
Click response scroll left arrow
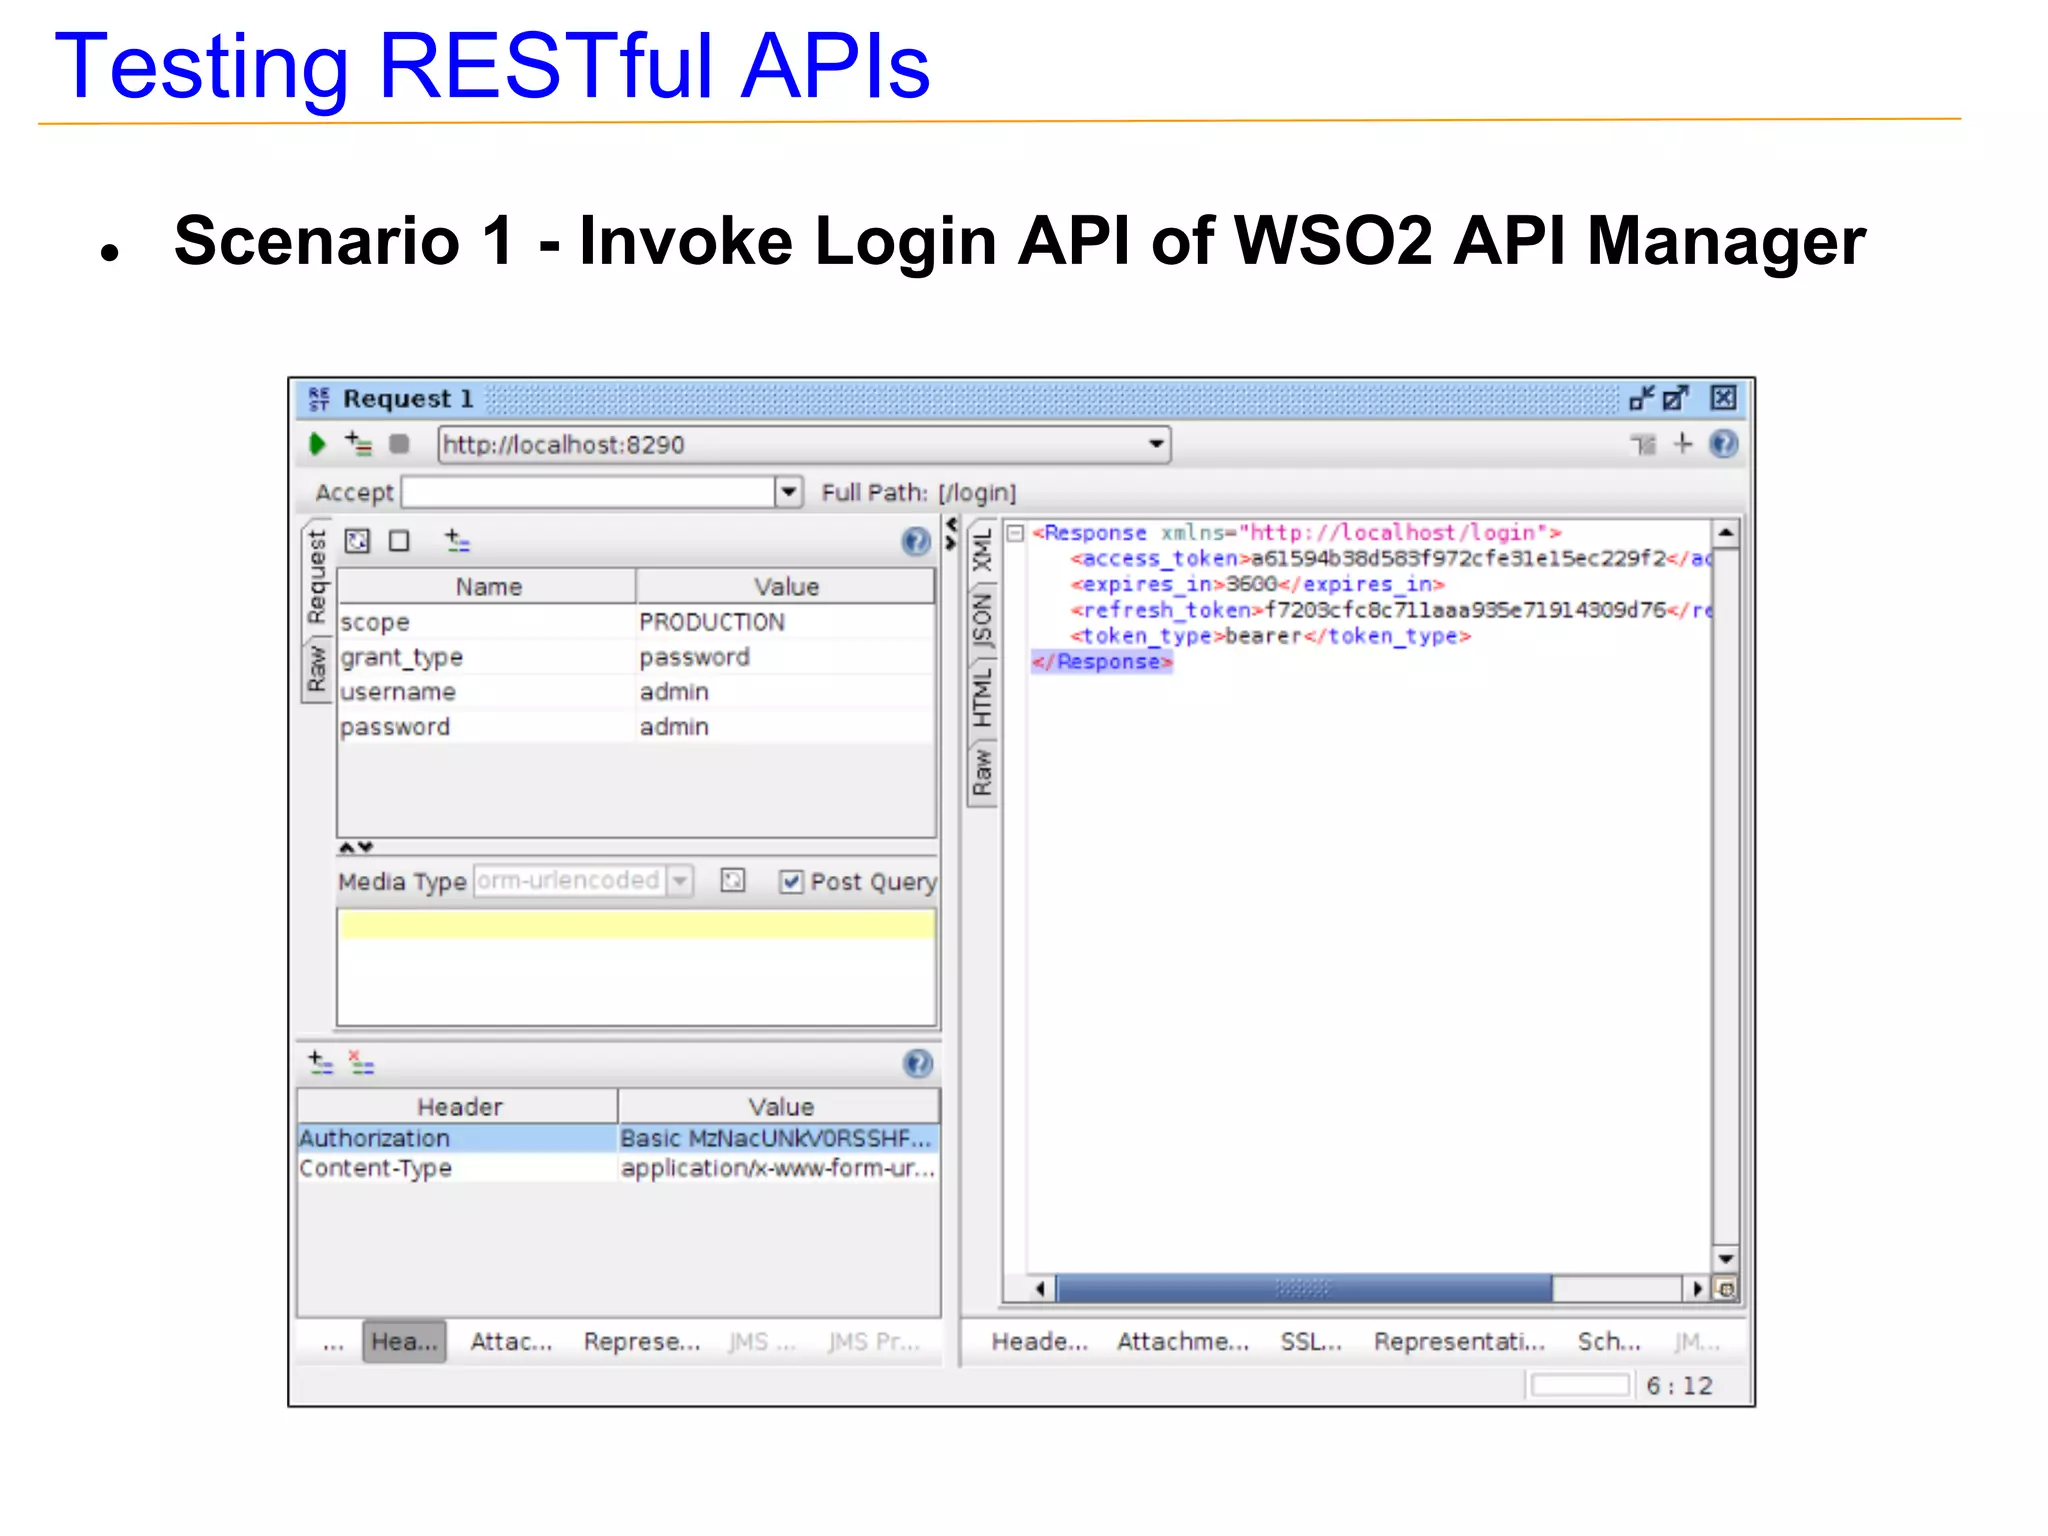1040,1288
